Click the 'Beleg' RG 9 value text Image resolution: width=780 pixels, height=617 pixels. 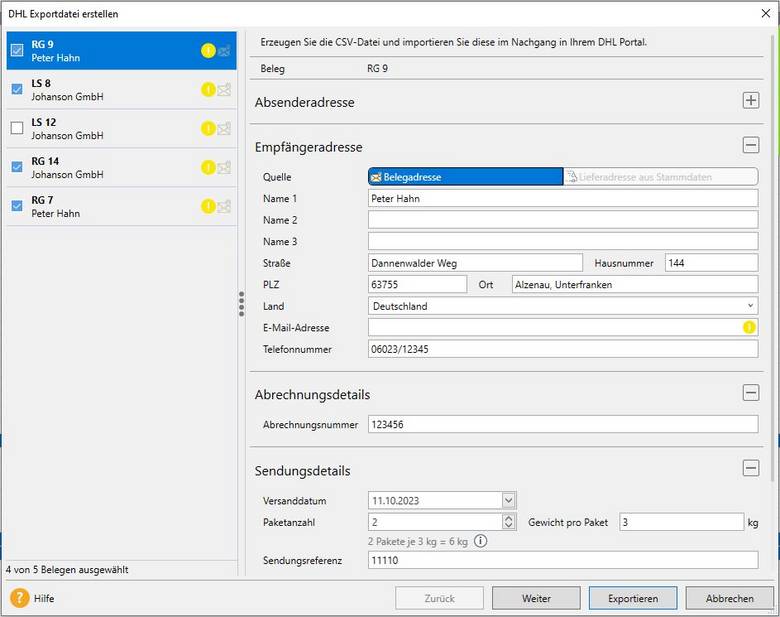[x=377, y=69]
